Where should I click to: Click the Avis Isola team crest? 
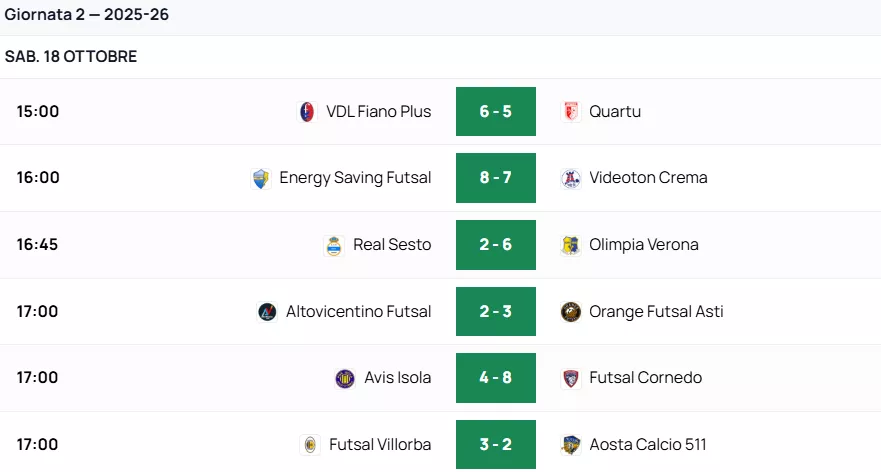point(345,378)
